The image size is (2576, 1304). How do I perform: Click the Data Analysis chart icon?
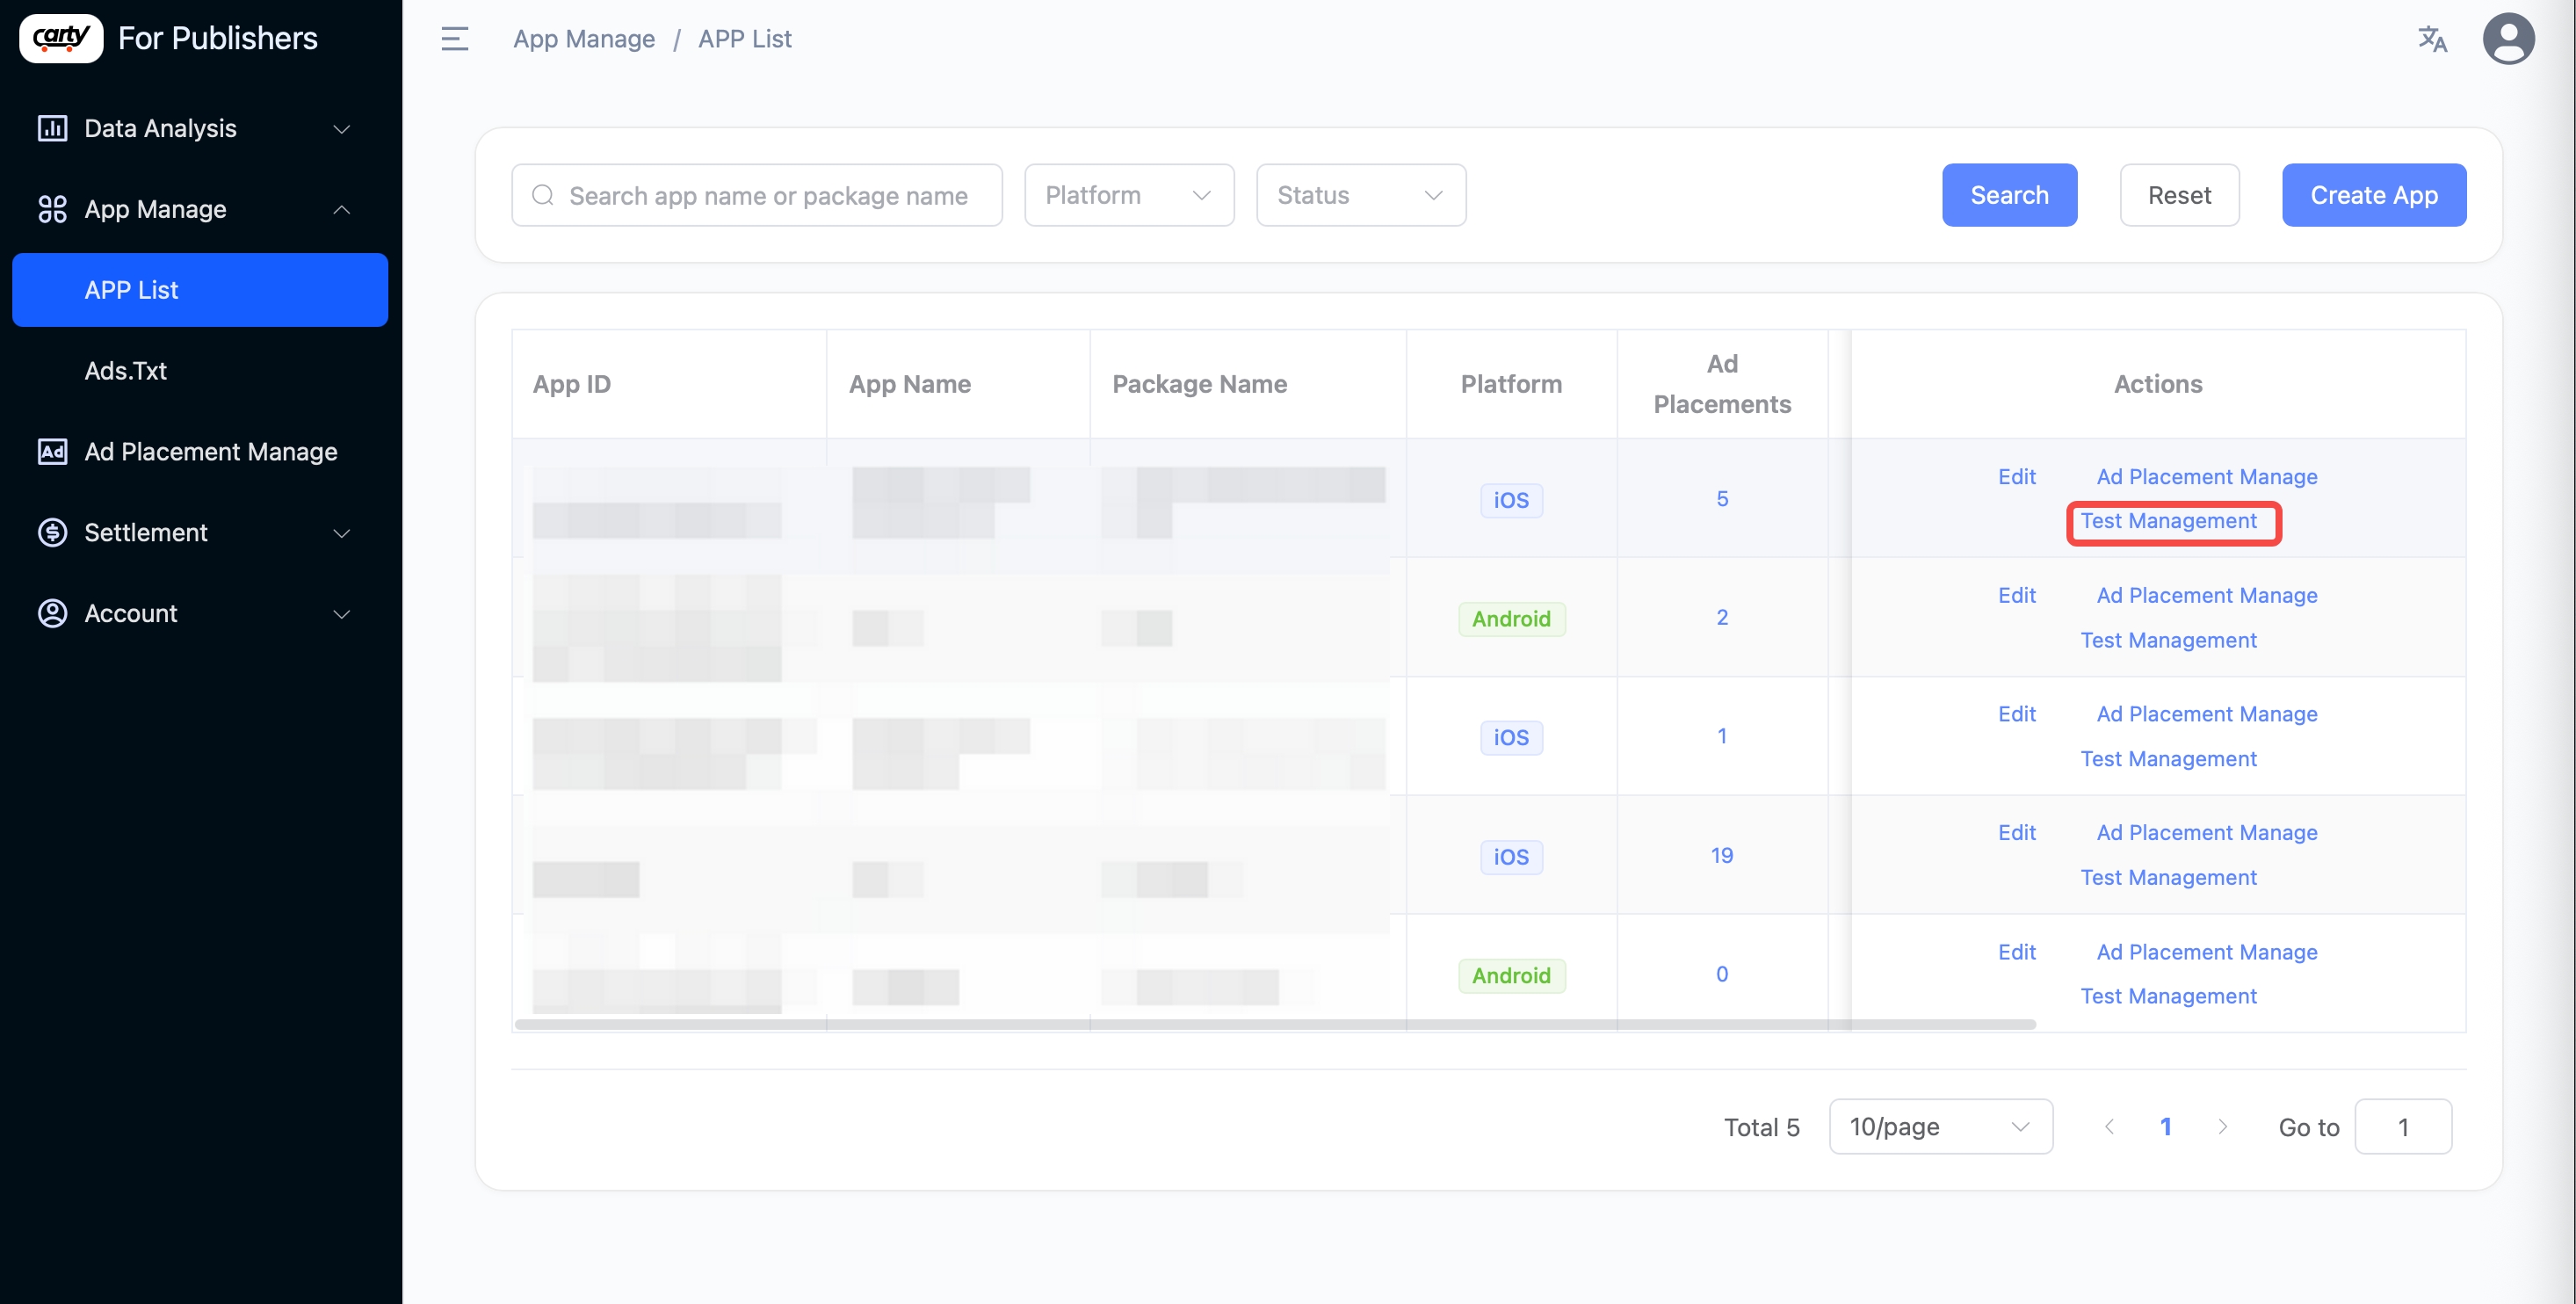(x=52, y=128)
